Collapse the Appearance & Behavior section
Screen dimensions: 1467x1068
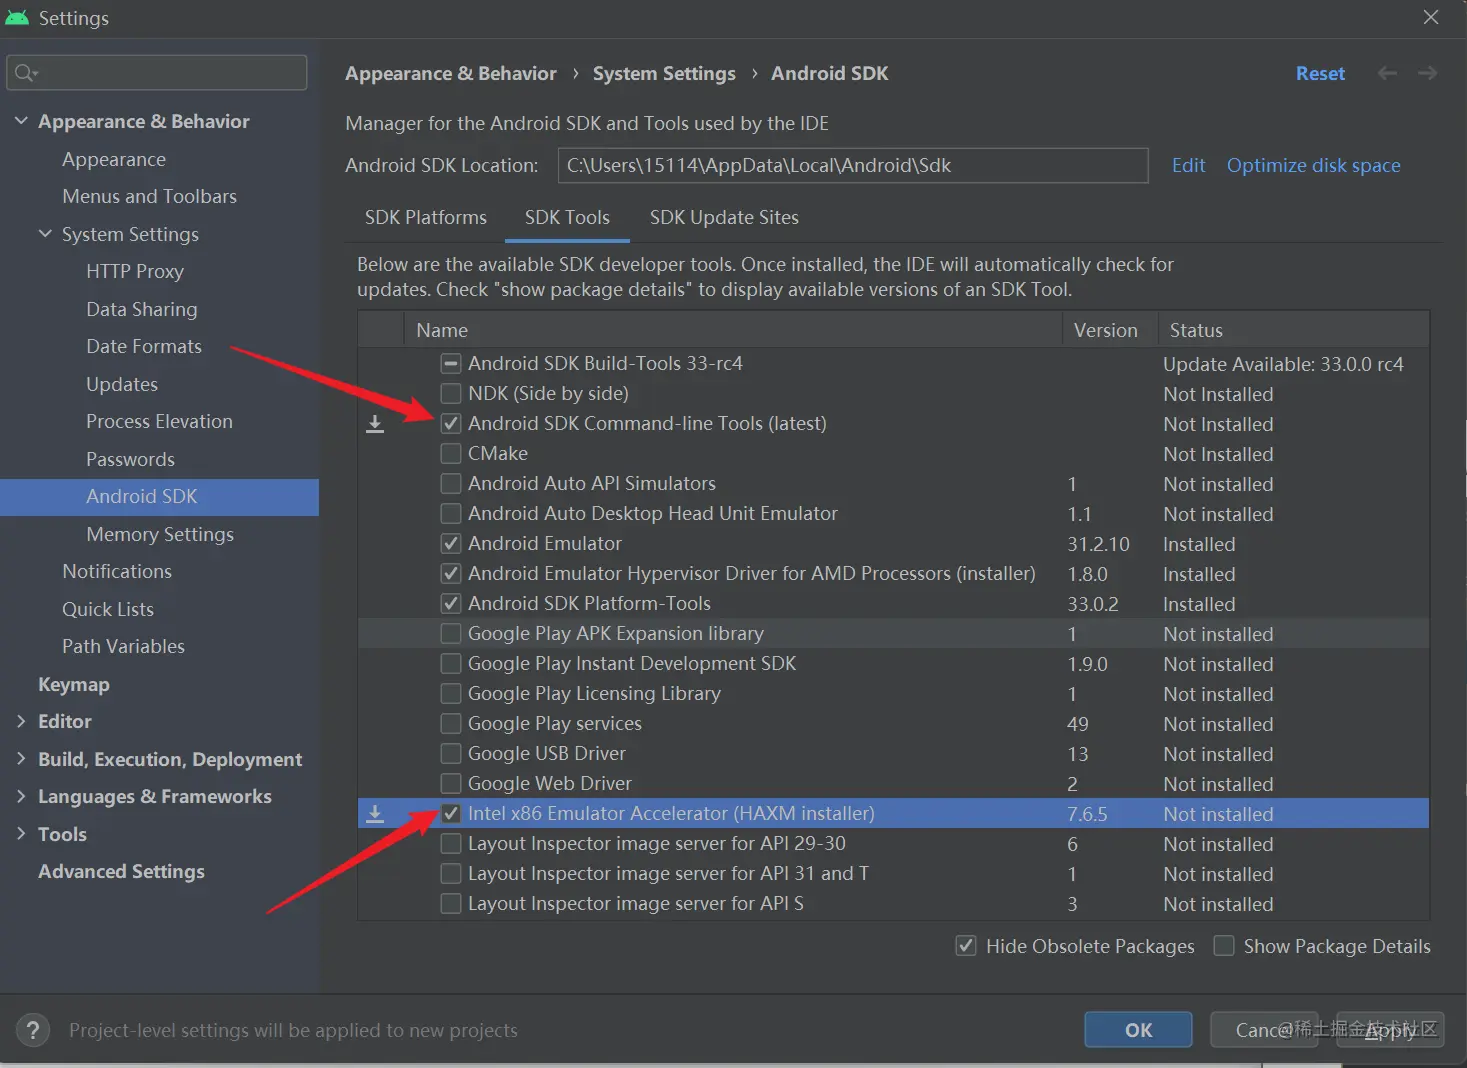pyautogui.click(x=21, y=121)
